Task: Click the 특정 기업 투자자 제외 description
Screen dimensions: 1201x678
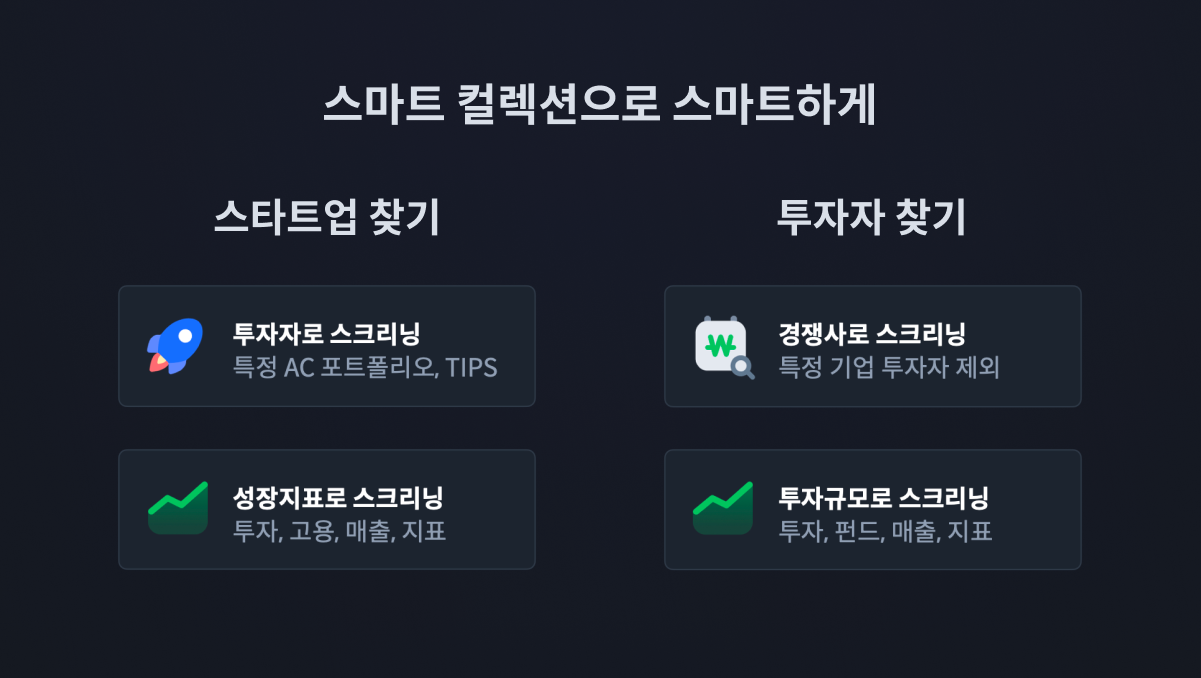Action: tap(889, 367)
